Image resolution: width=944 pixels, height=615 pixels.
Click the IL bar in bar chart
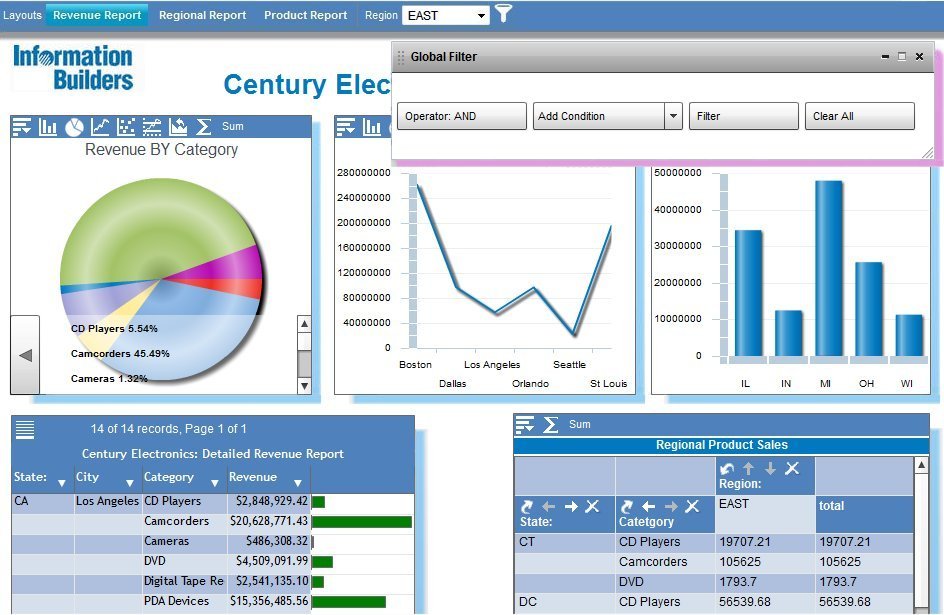(748, 293)
